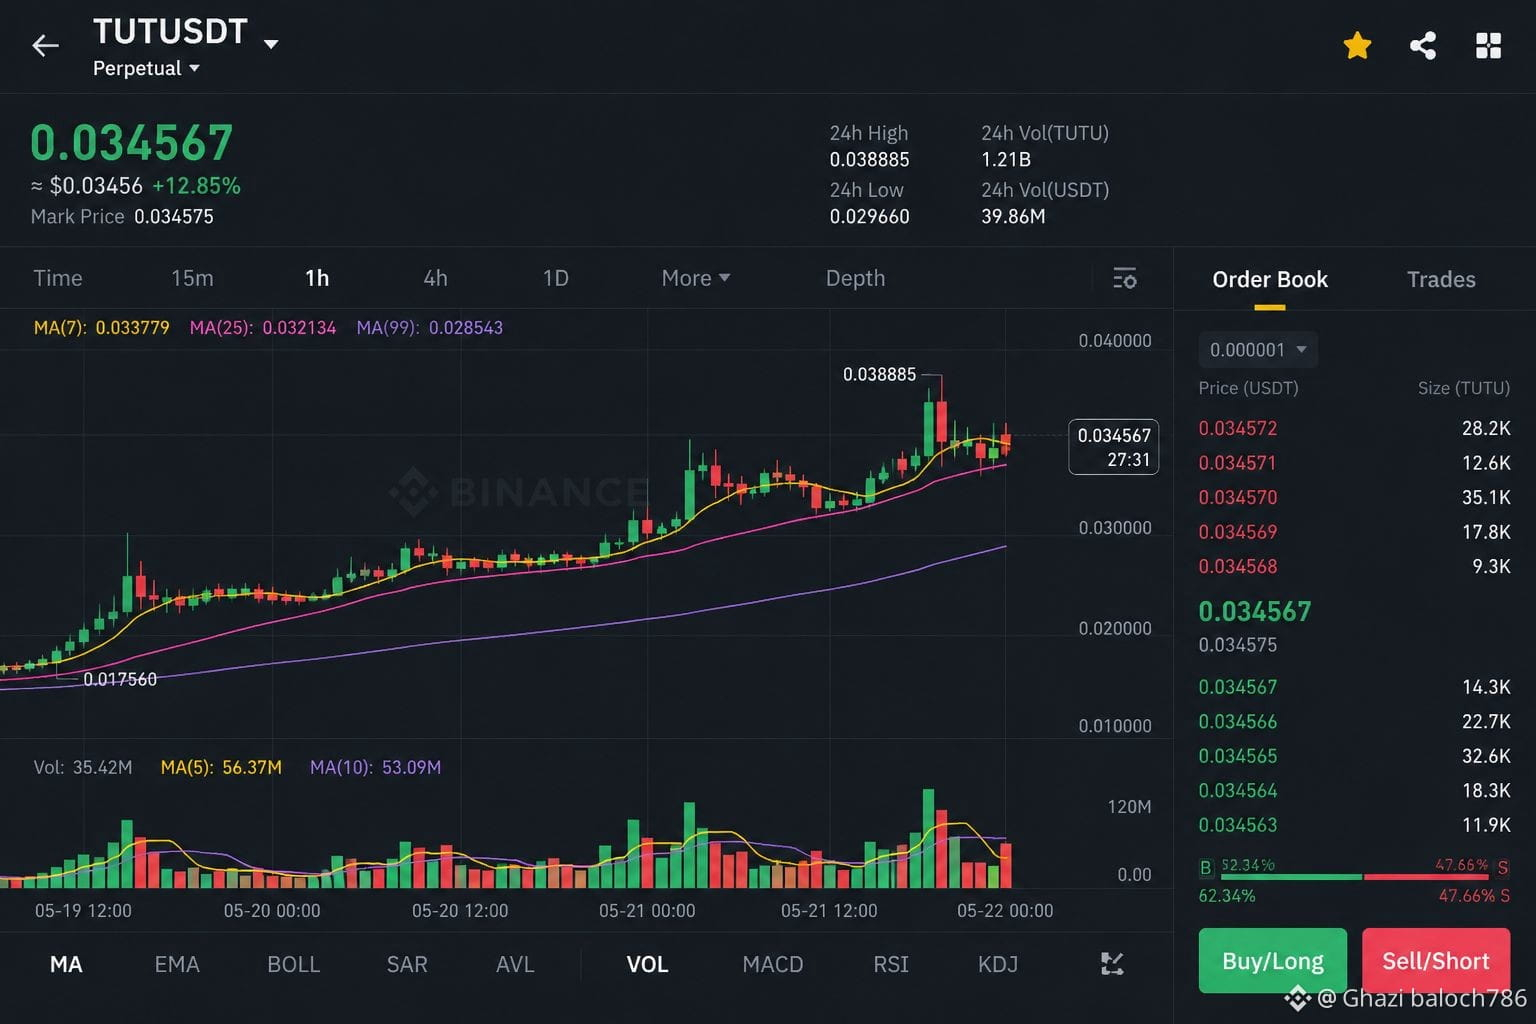1536x1024 pixels.
Task: Select the bid price 0.034565
Action: click(1238, 756)
